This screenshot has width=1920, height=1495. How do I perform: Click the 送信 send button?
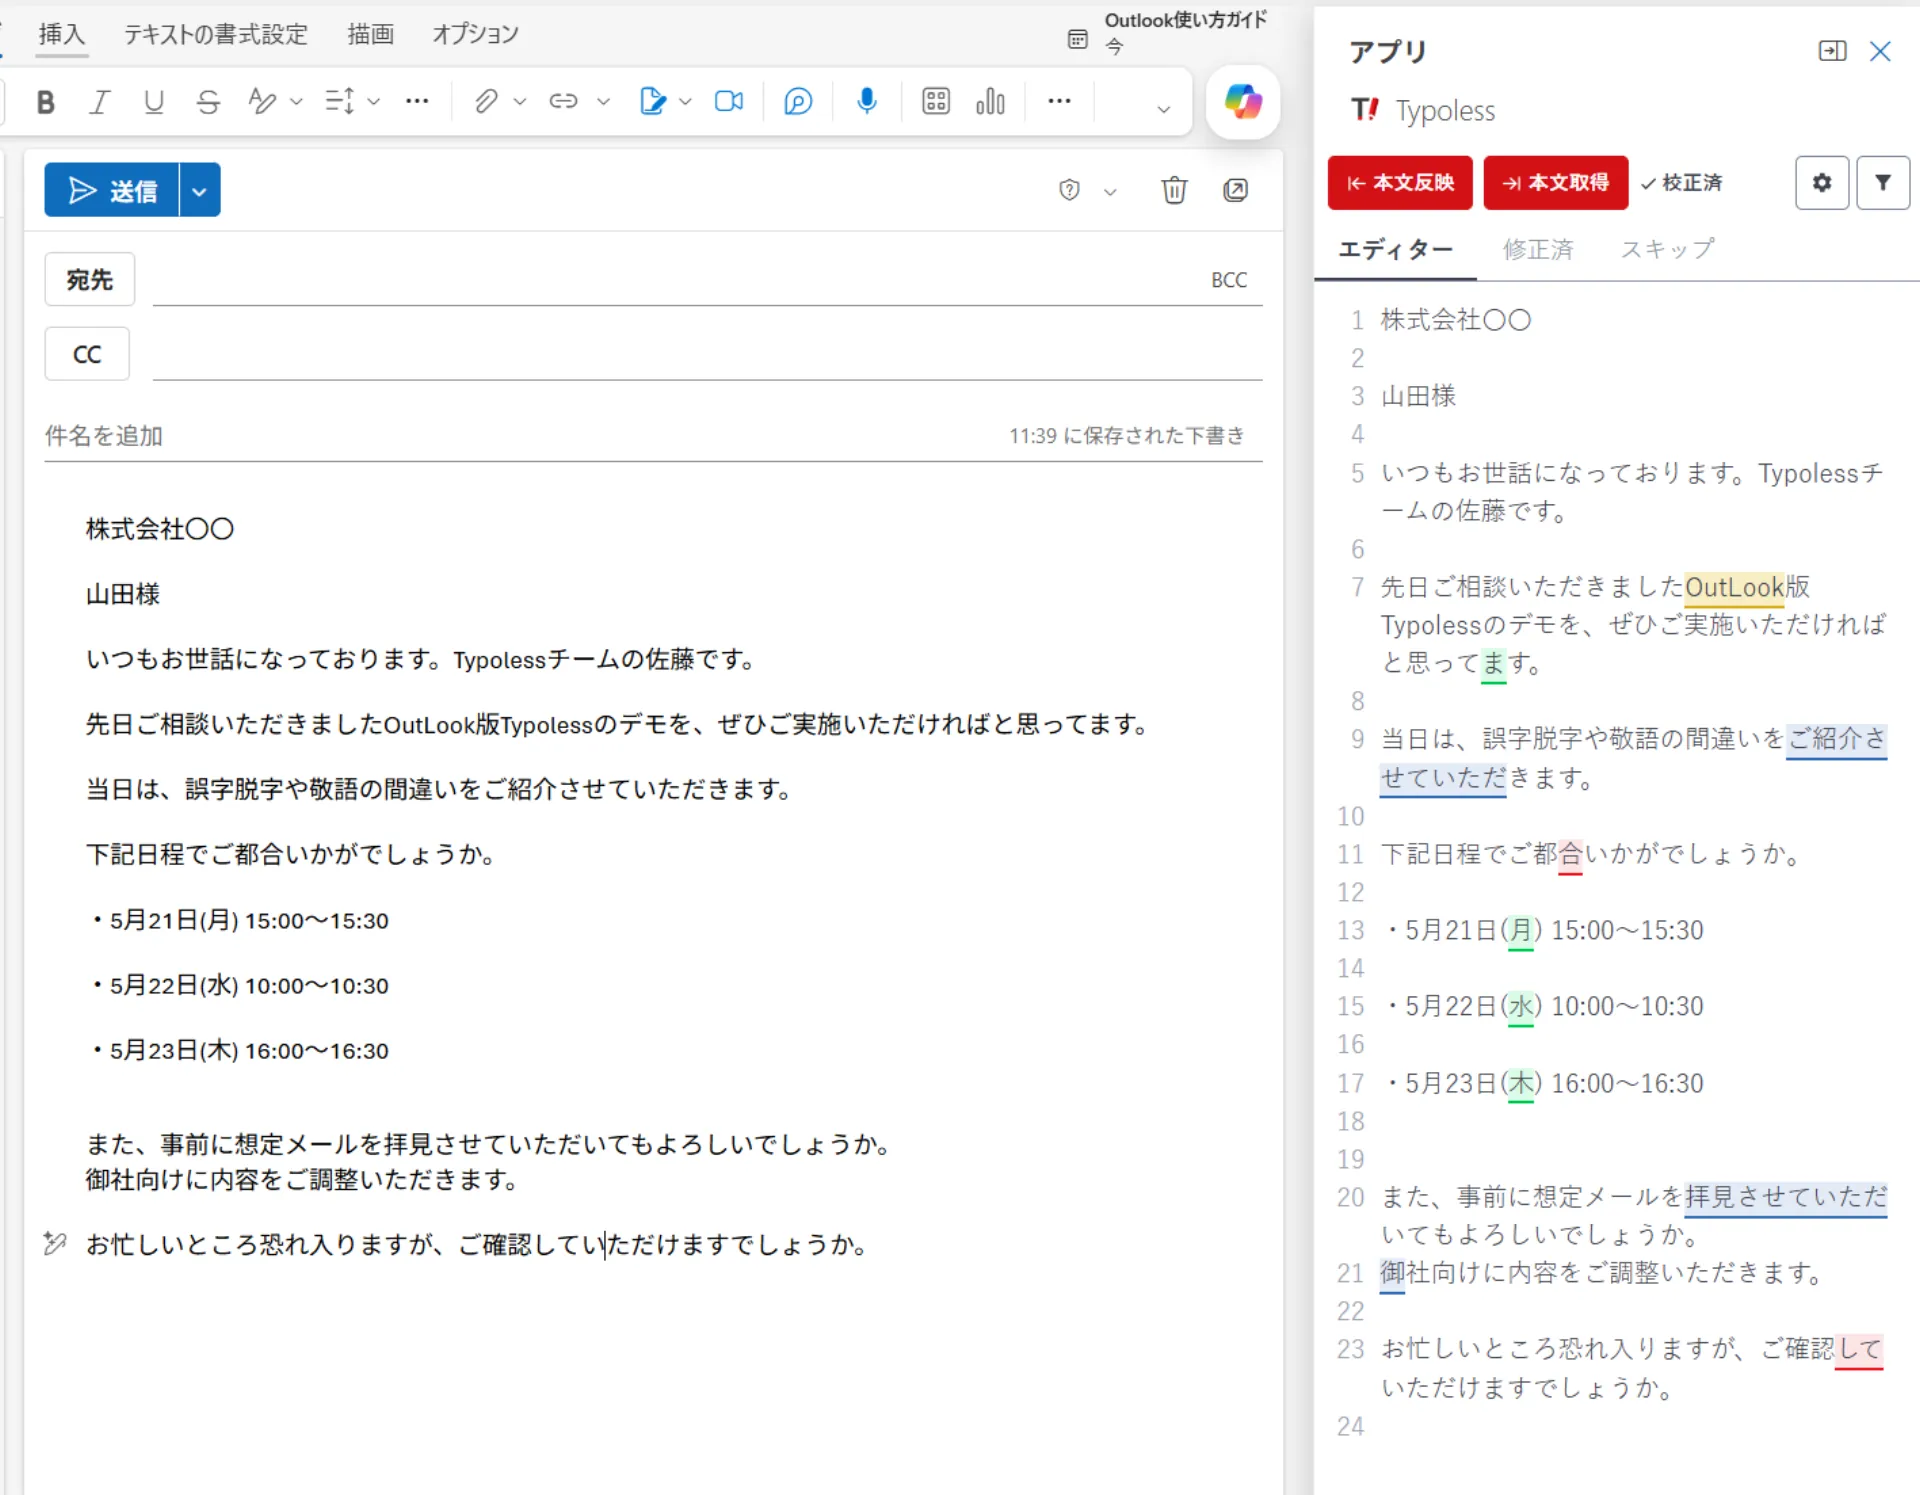click(x=112, y=190)
